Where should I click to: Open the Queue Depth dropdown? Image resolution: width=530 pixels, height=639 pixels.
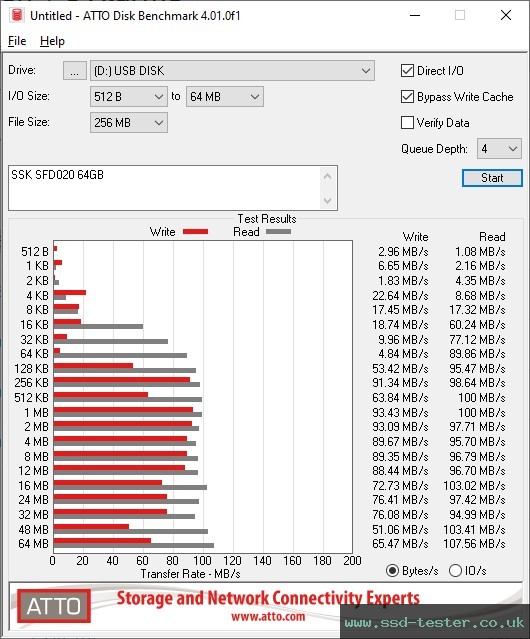499,149
